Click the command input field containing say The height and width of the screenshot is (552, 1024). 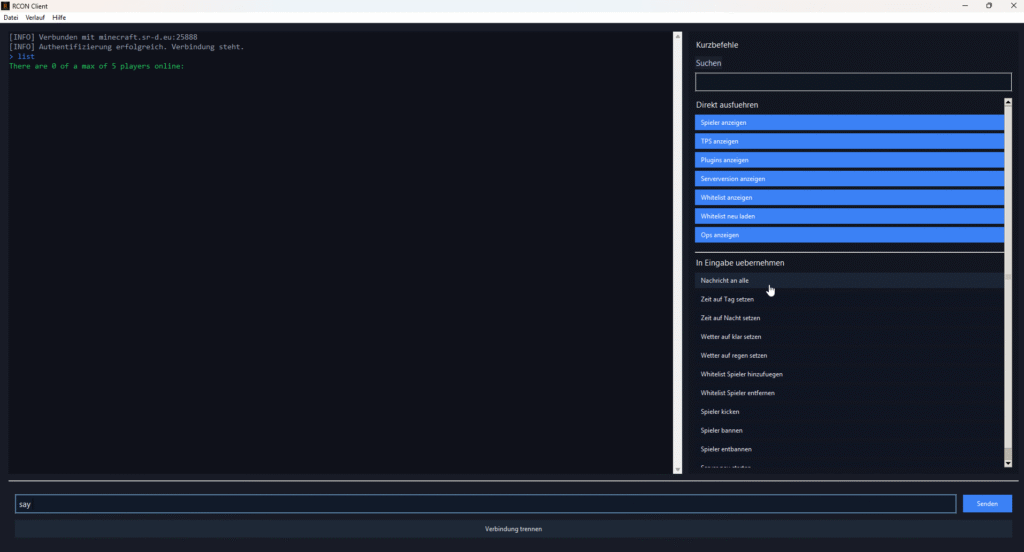coord(485,504)
